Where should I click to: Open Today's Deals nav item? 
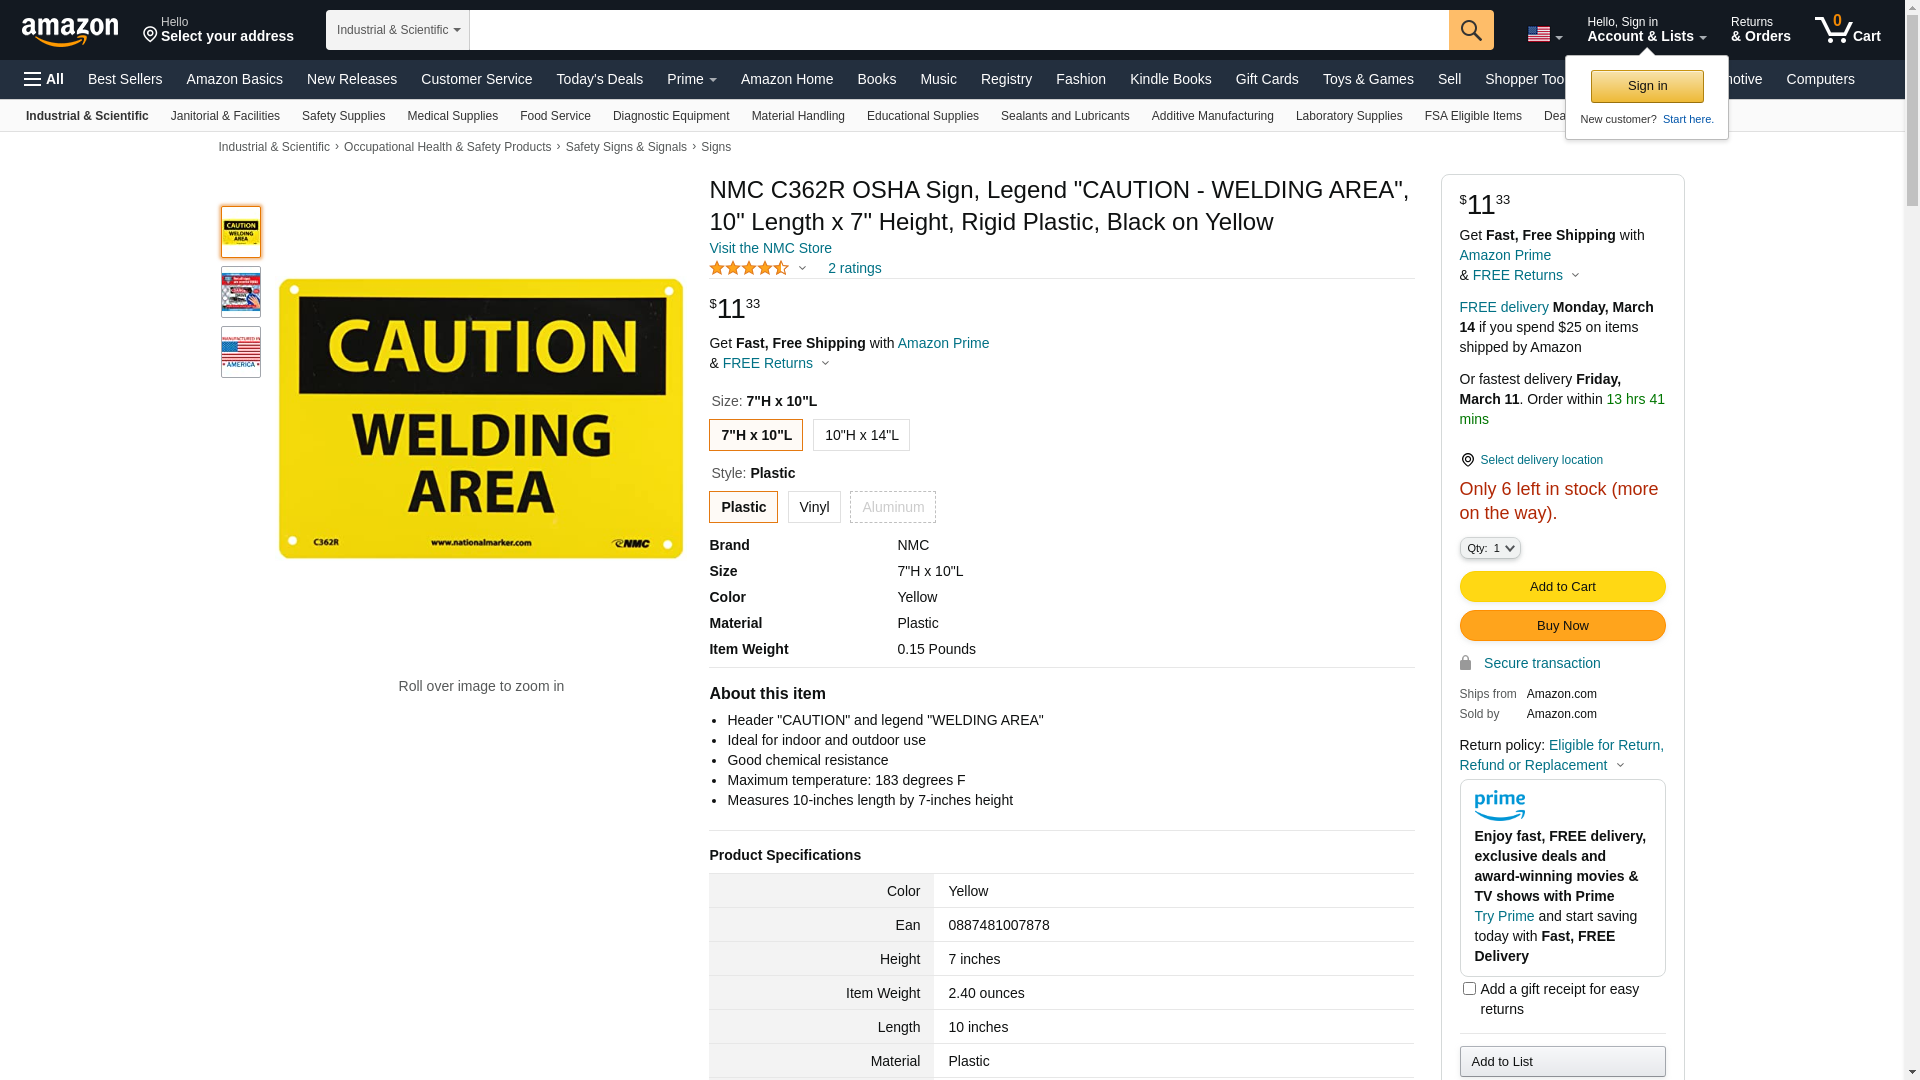(599, 79)
